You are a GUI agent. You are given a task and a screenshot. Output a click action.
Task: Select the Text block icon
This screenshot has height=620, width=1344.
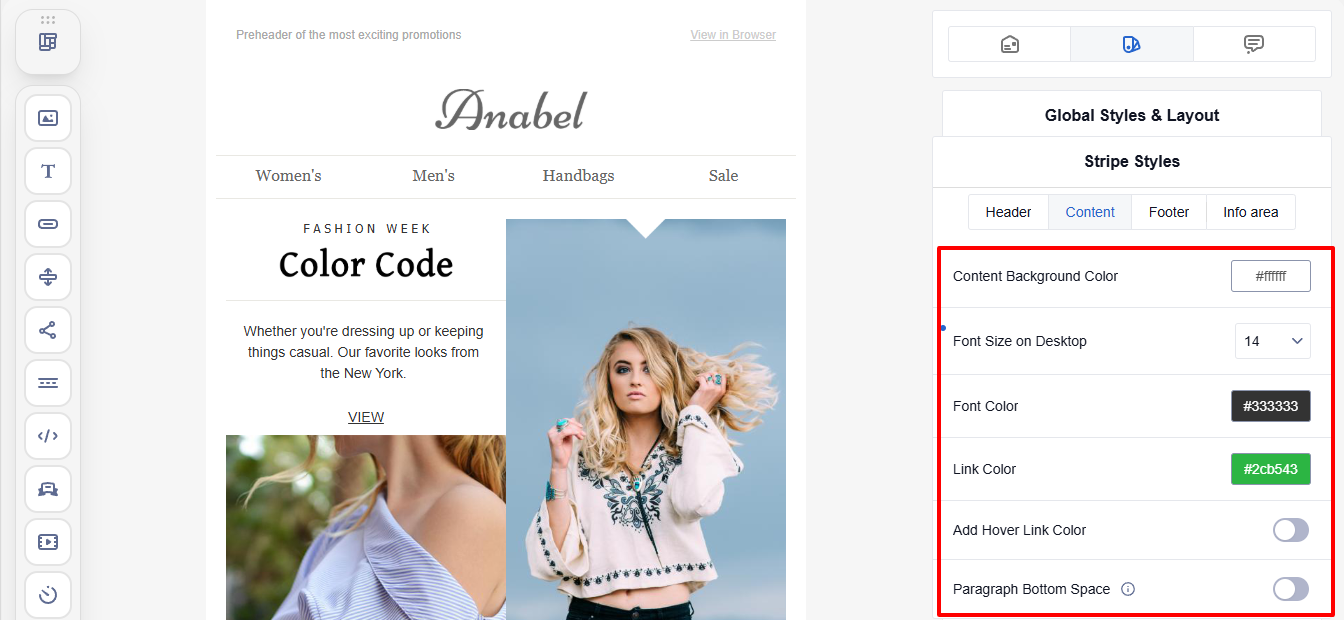tap(48, 171)
